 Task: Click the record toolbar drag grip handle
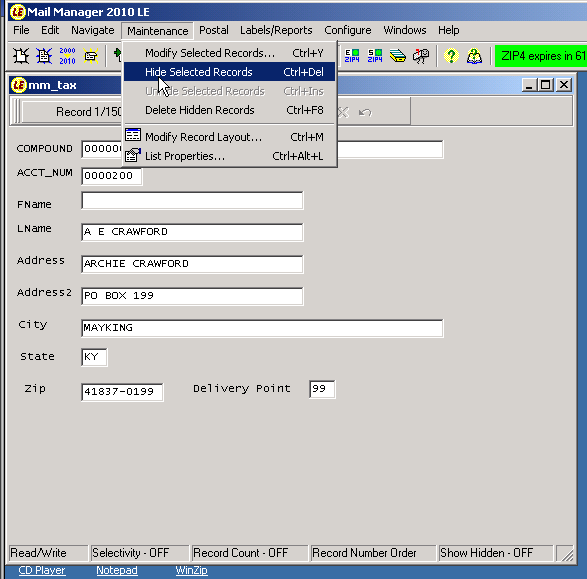16,112
